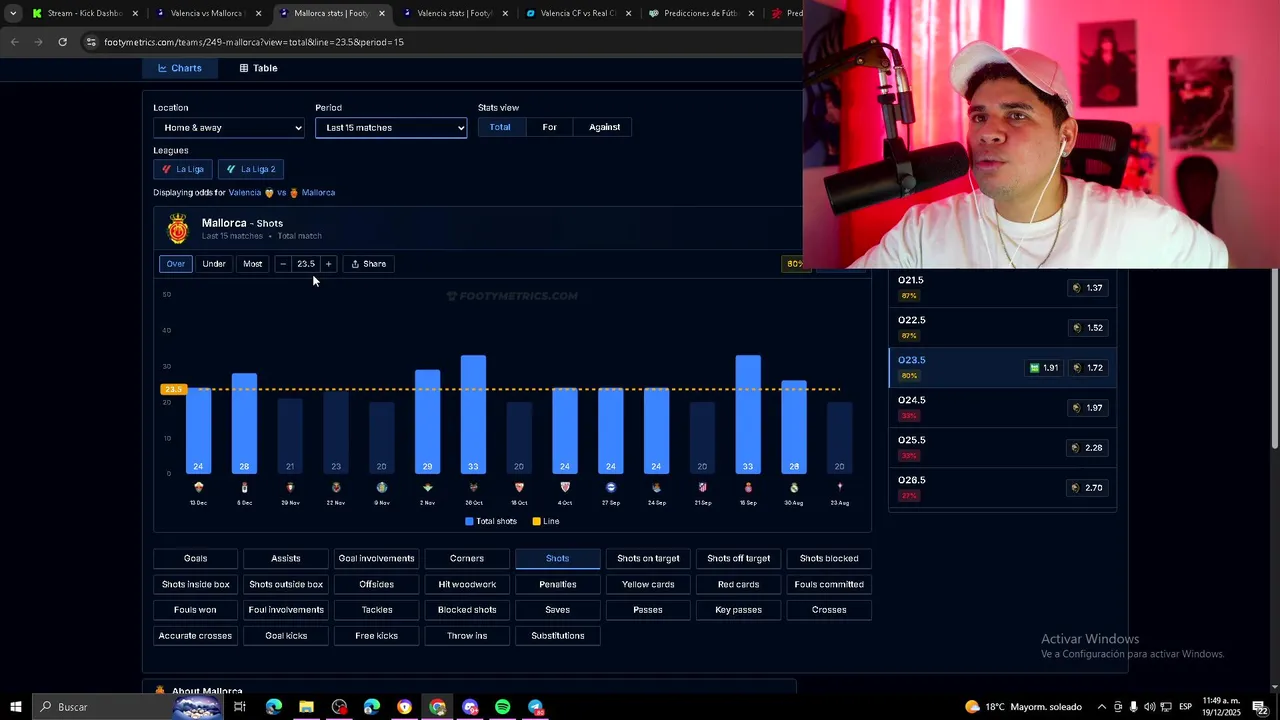Image resolution: width=1280 pixels, height=720 pixels.
Task: Click the 6 Dec opponent crest icon
Action: [244, 487]
